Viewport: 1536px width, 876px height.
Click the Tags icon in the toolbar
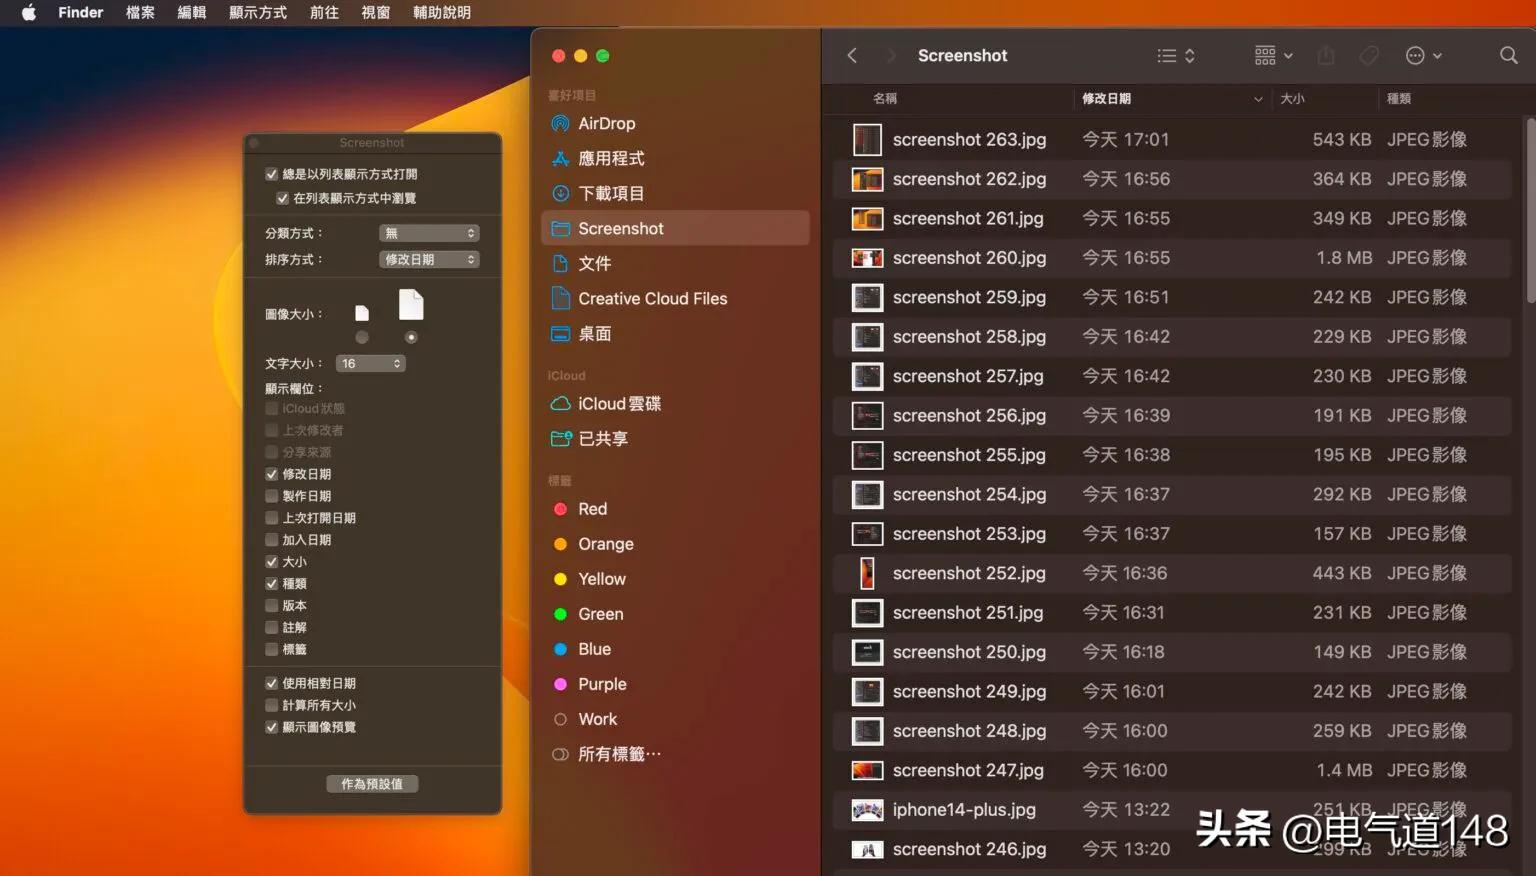1369,55
